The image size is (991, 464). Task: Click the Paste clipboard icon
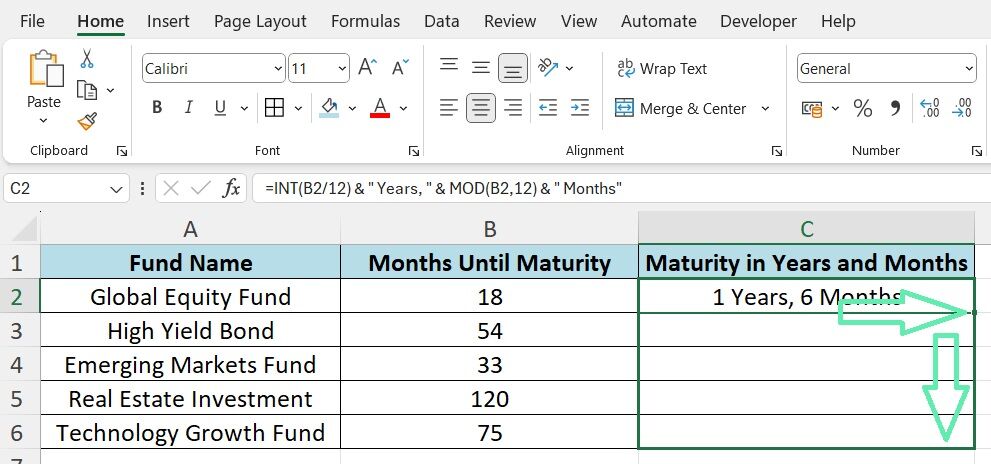point(46,68)
